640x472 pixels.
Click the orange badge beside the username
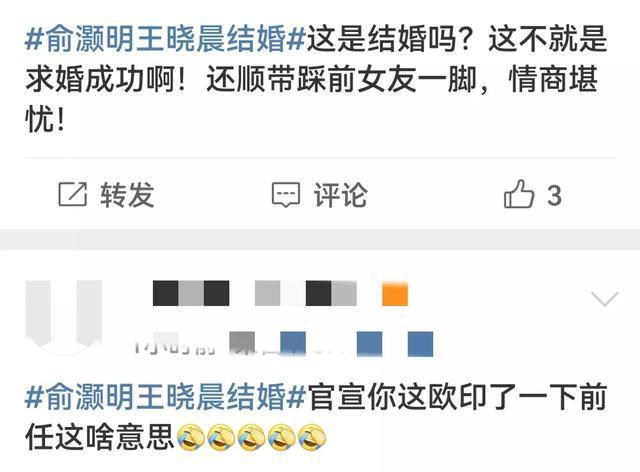(395, 294)
